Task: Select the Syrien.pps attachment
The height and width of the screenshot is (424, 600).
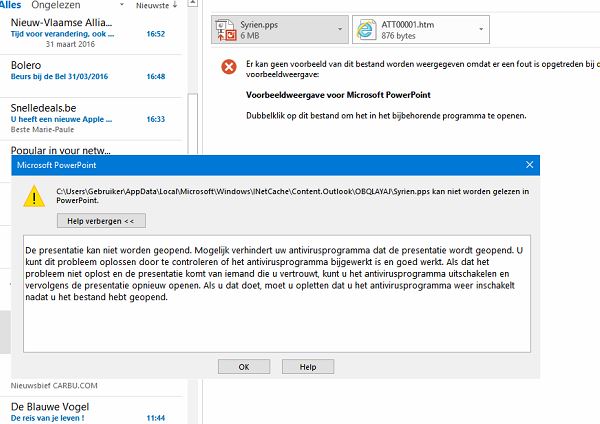Action: 280,29
